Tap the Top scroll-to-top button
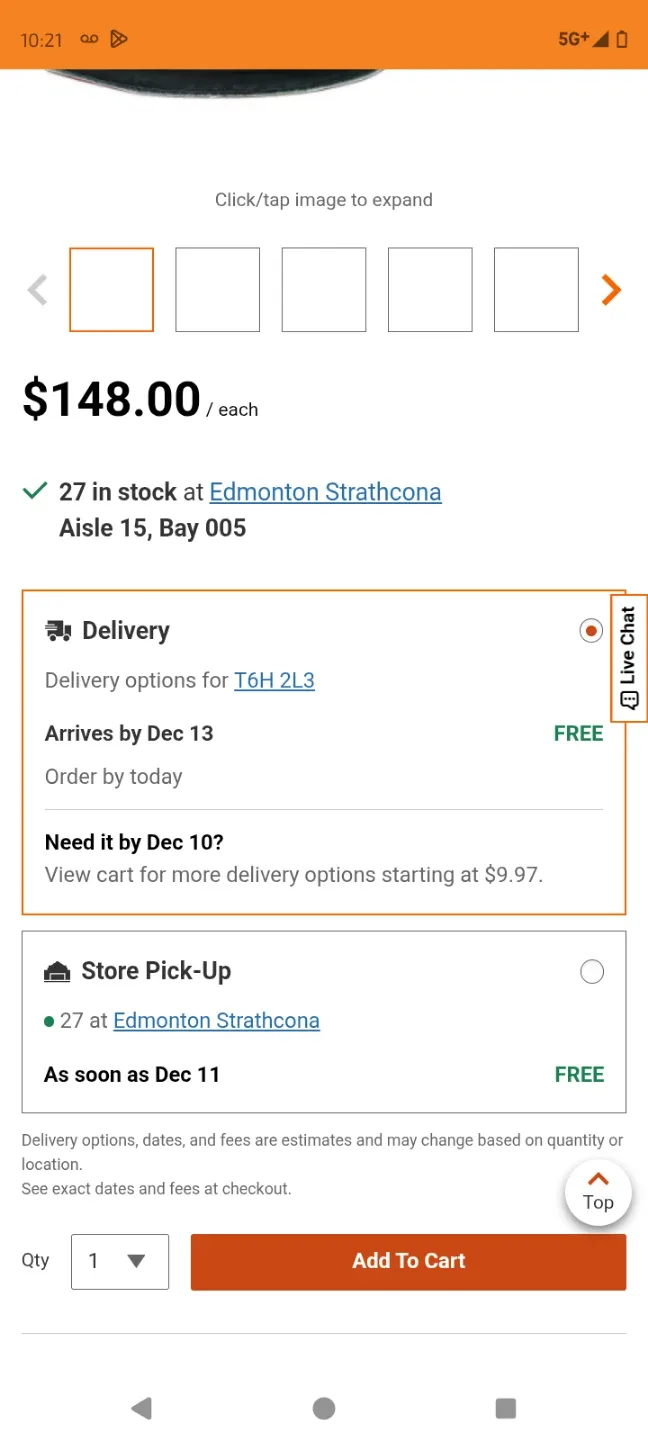This screenshot has width=648, height=1440. coord(598,1192)
